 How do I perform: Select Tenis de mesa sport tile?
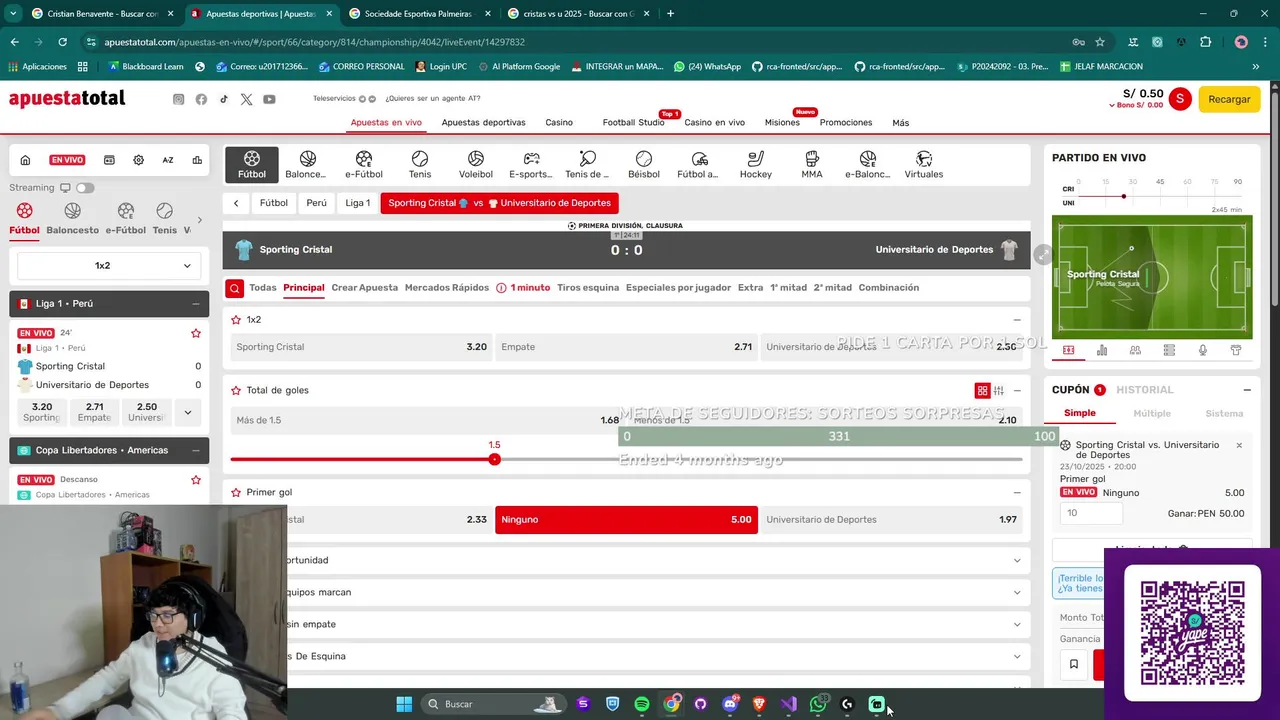point(587,165)
